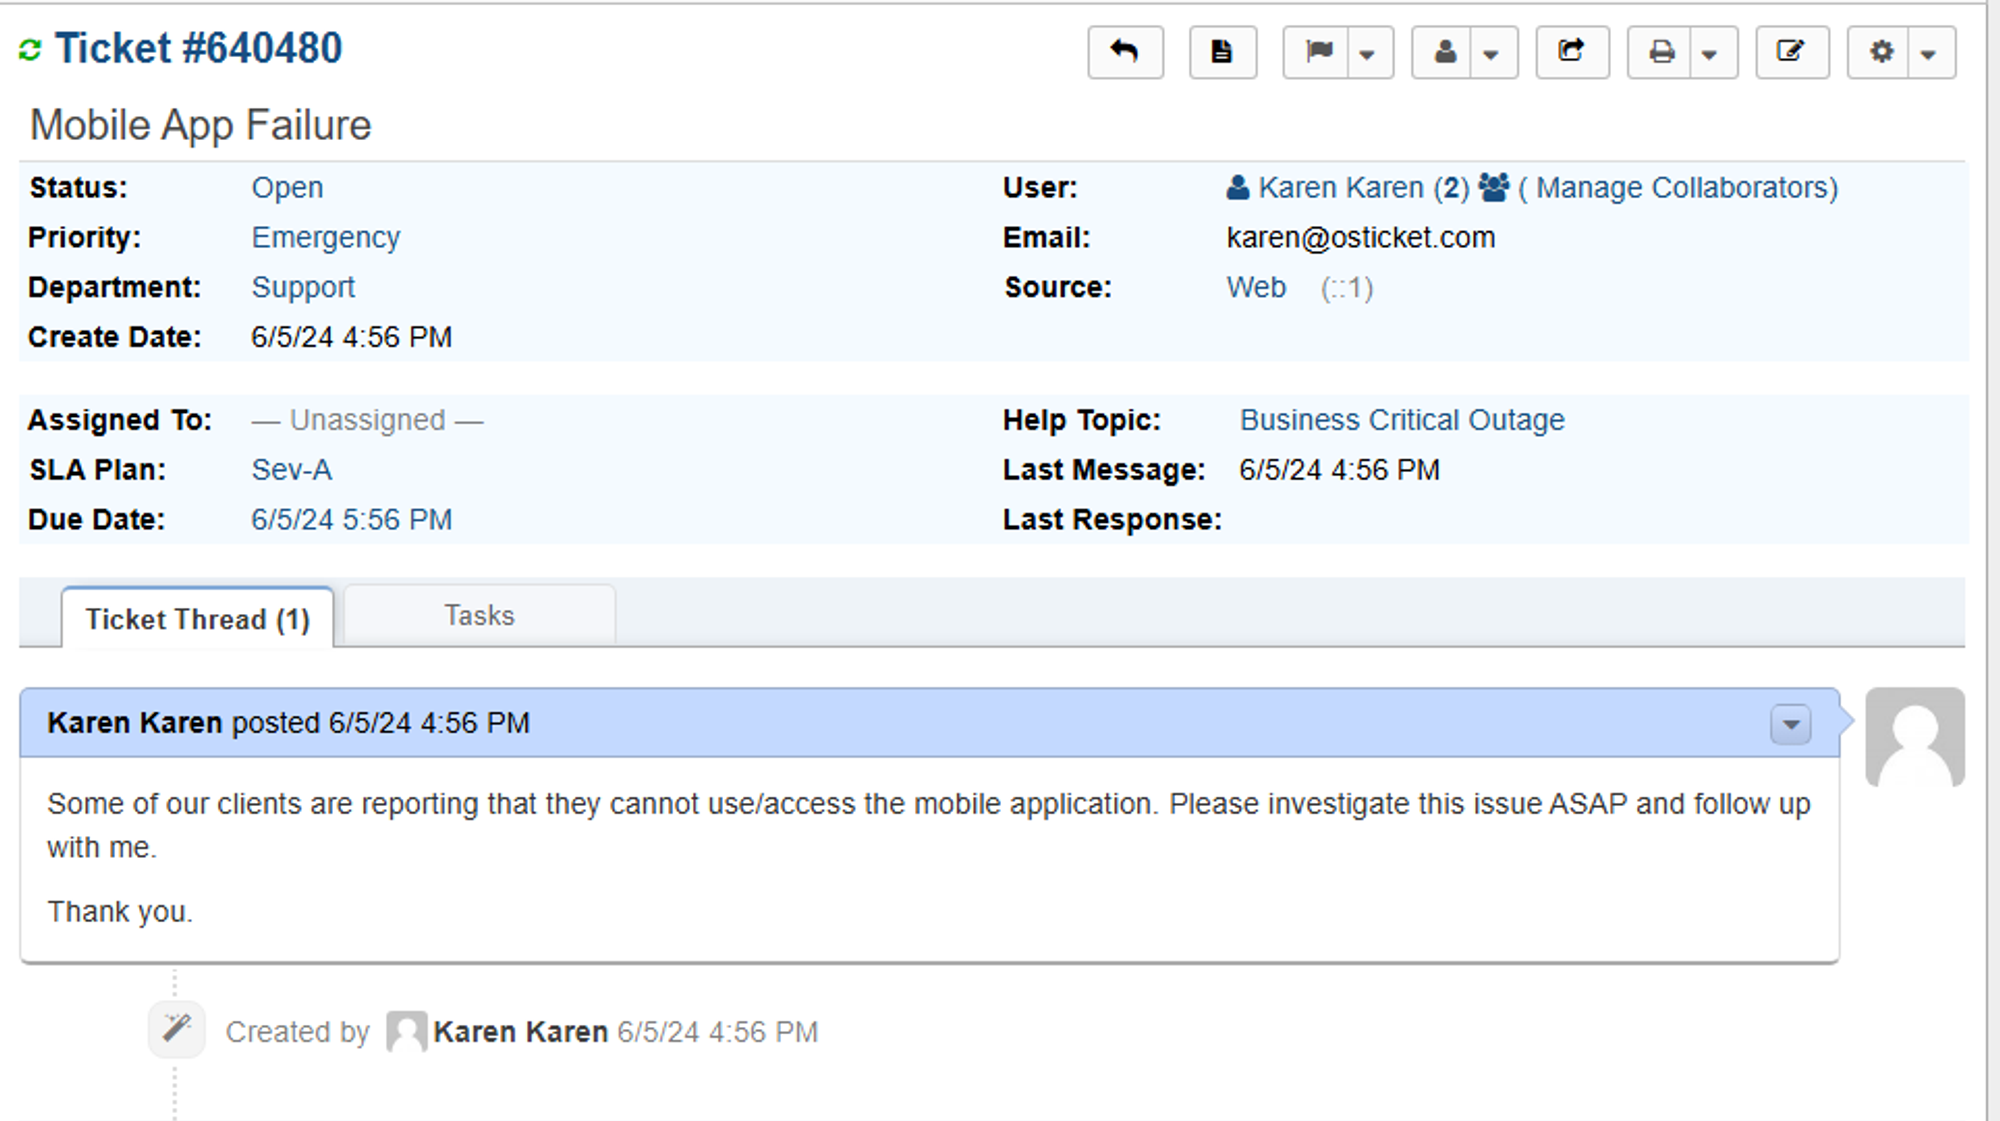Click Karen Karen's avatar thumbnail
Image resolution: width=2000 pixels, height=1121 pixels.
coord(1914,738)
